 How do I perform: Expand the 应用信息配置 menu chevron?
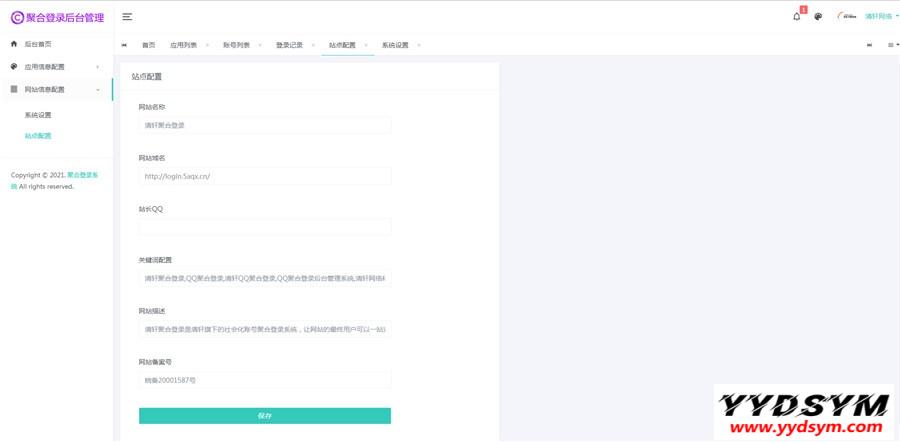point(97,67)
